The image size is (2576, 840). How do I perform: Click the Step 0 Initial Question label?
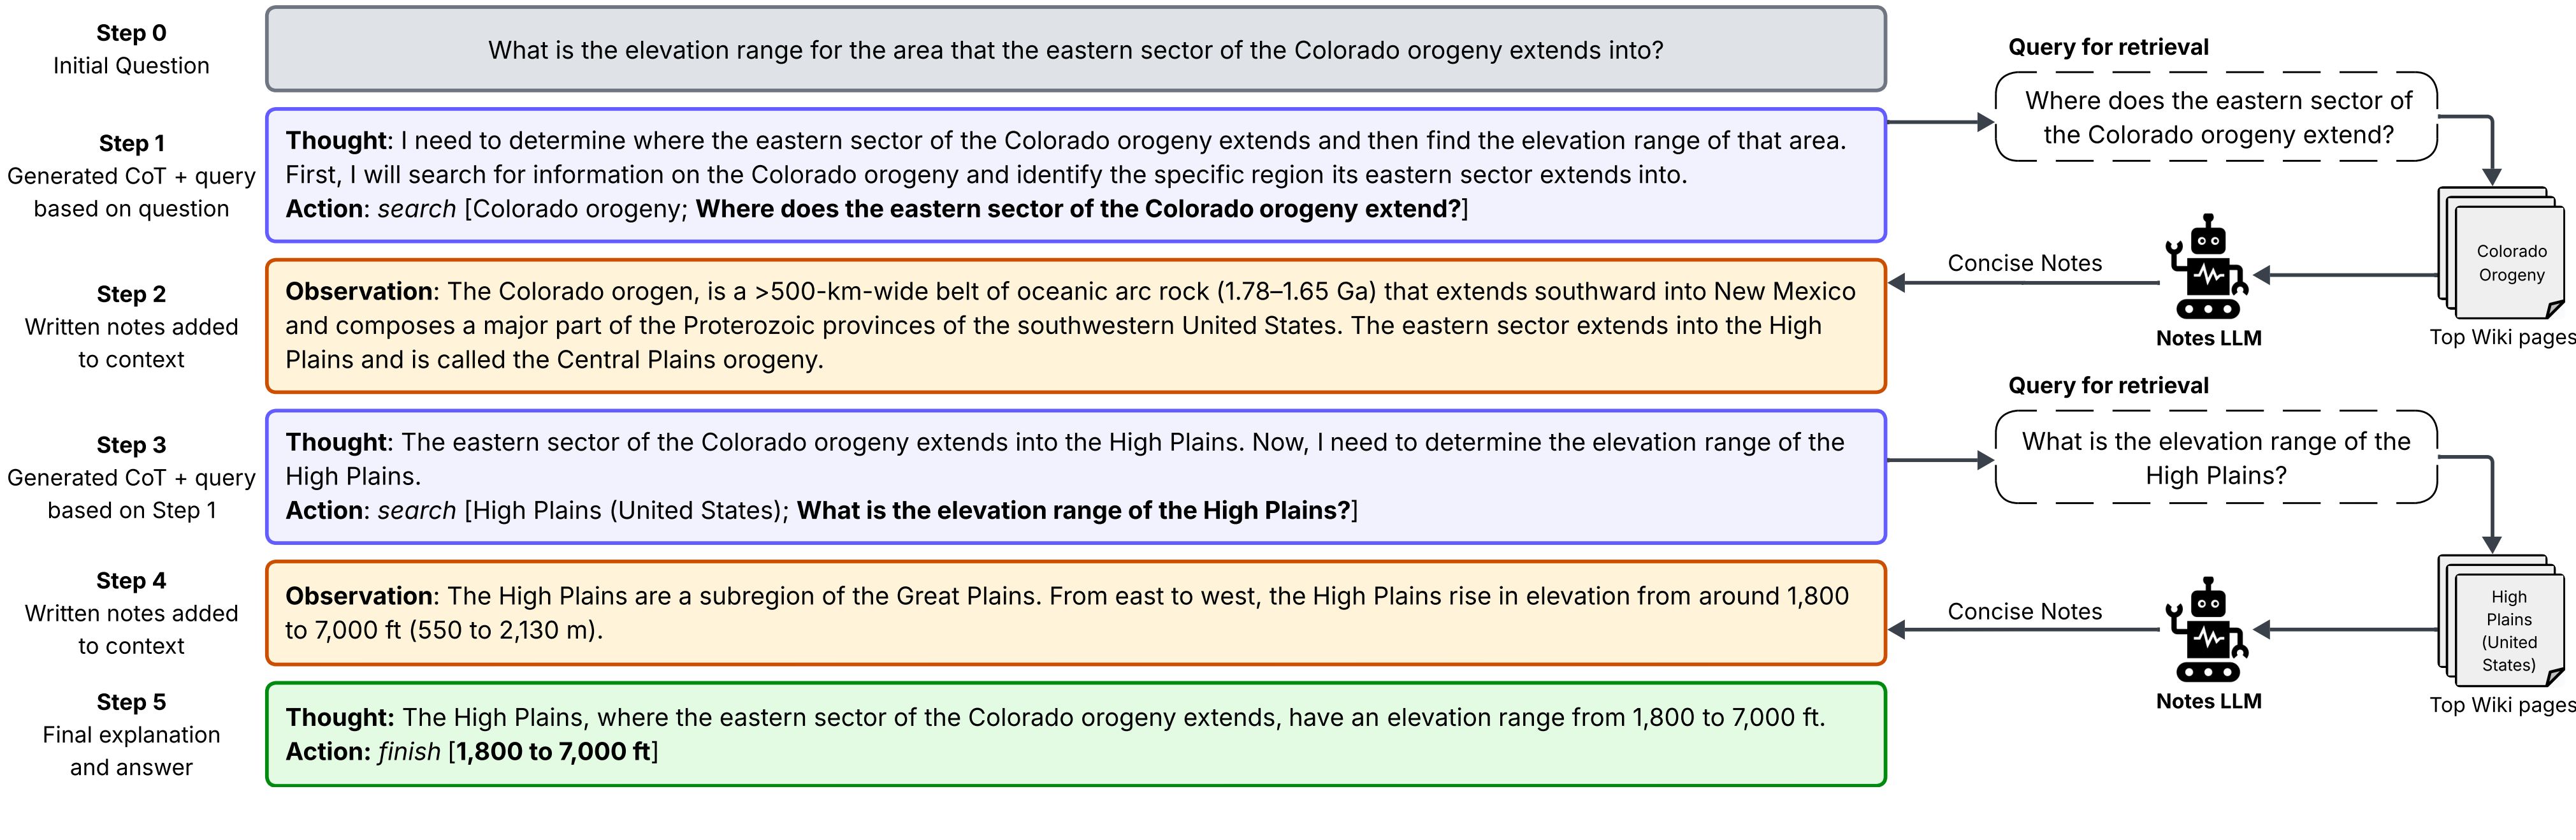coord(131,49)
